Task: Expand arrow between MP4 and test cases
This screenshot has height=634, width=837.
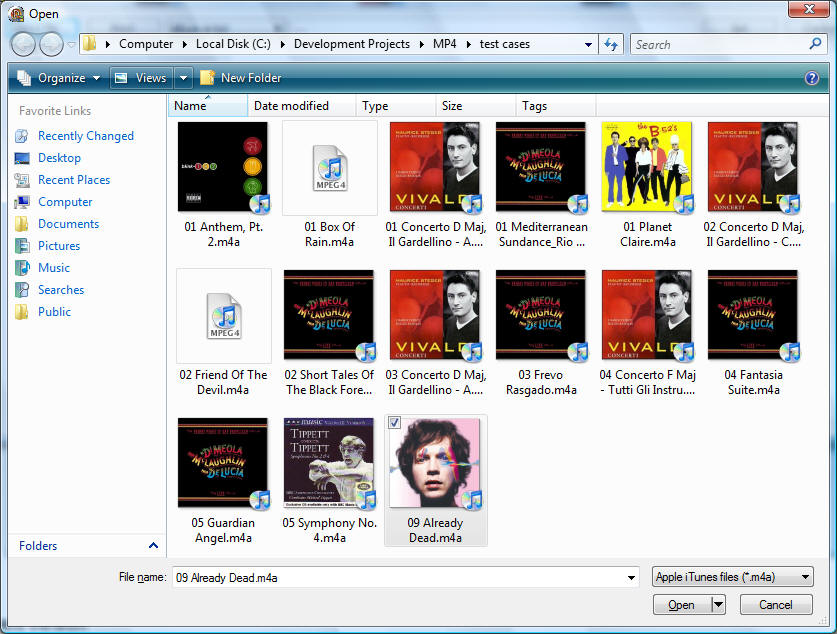Action: [468, 44]
